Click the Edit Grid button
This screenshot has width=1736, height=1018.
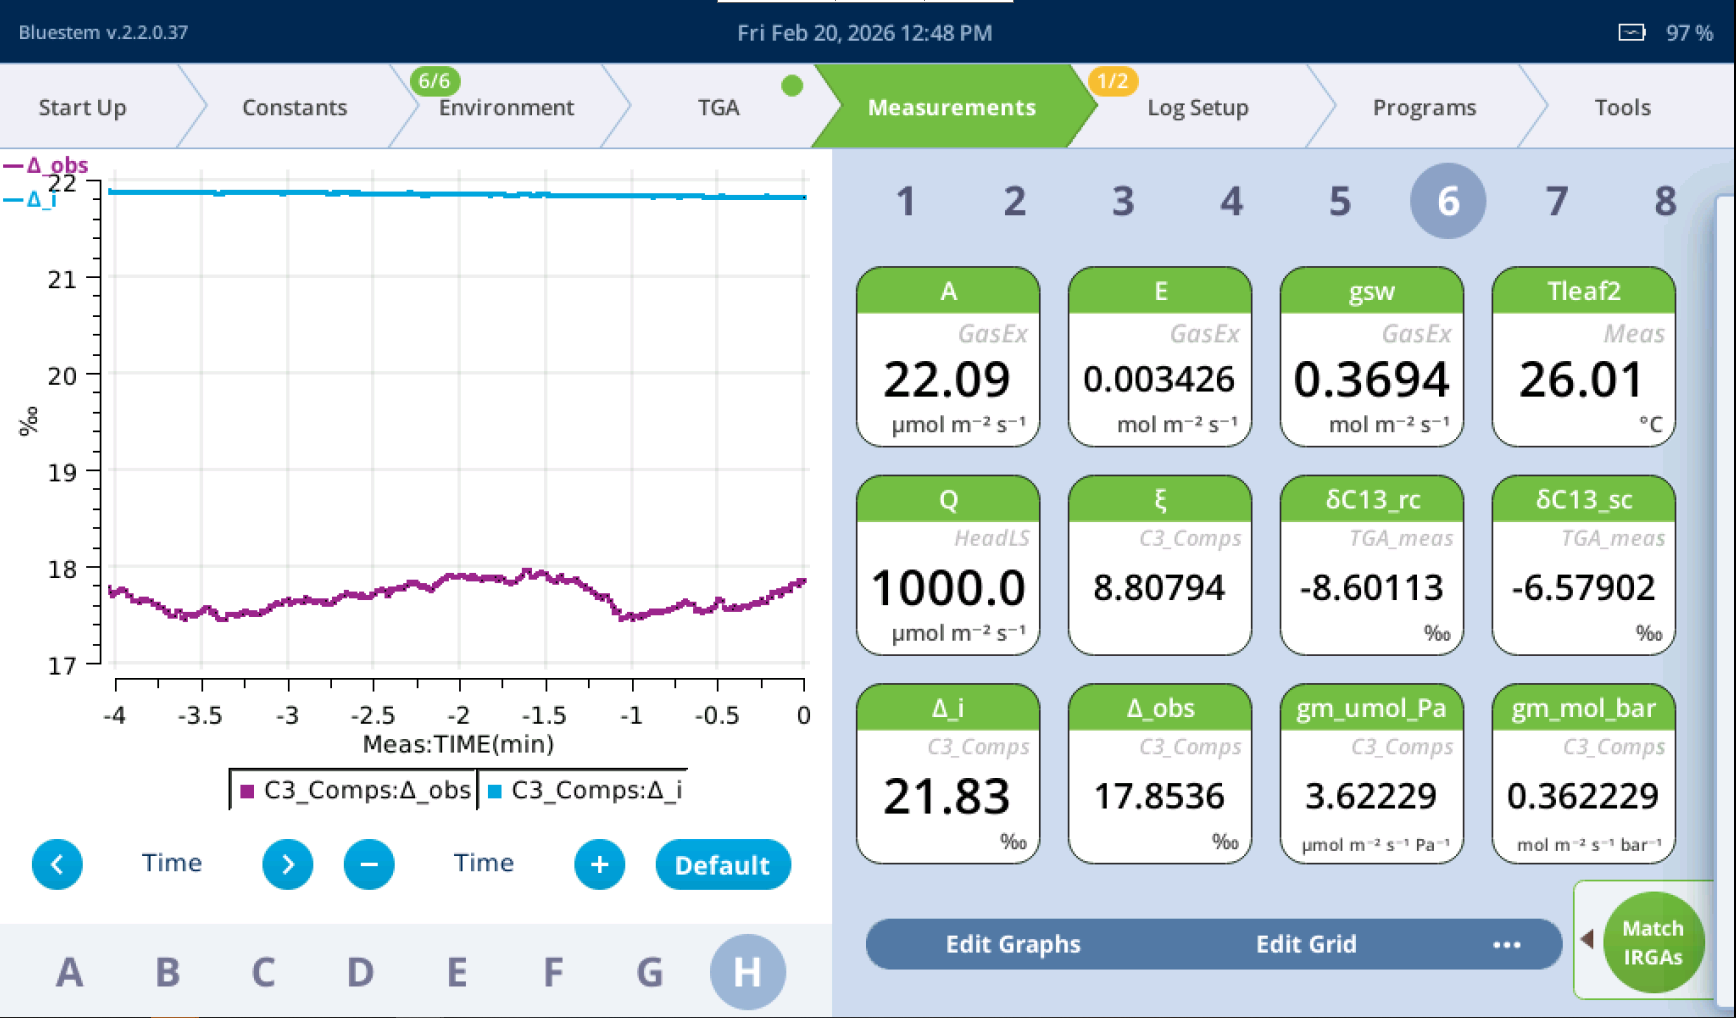tap(1305, 944)
